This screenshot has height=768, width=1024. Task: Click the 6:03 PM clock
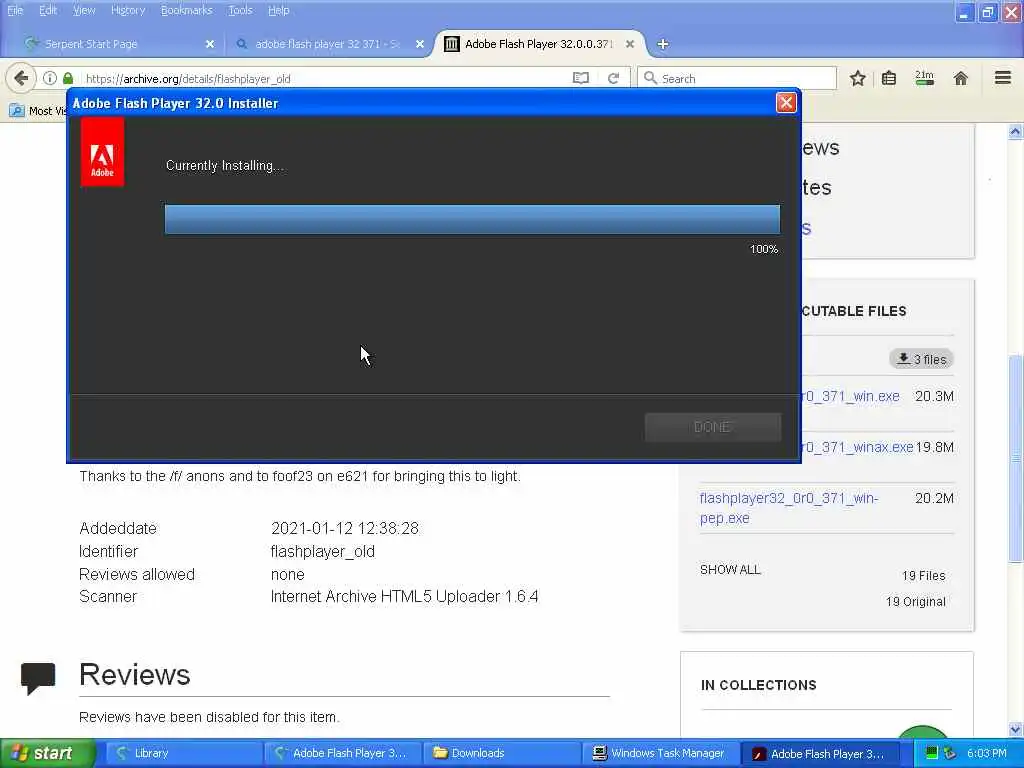(987, 754)
